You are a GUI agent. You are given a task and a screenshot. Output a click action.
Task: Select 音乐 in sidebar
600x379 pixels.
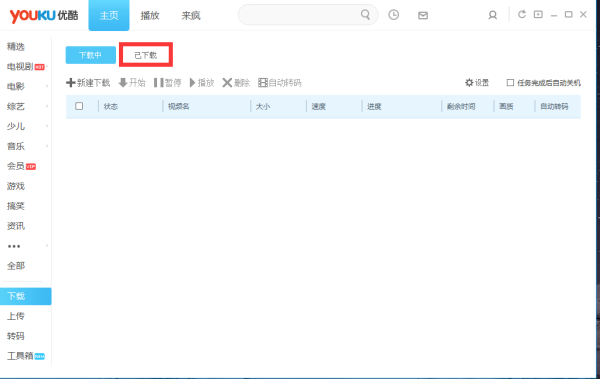pyautogui.click(x=16, y=146)
